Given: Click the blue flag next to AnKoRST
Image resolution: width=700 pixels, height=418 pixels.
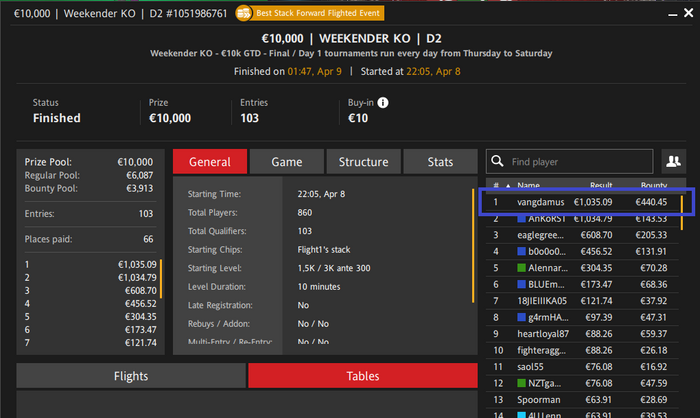Looking at the screenshot, I should tap(521, 219).
